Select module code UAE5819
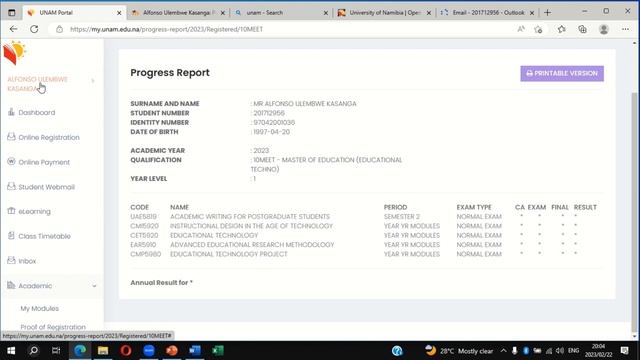Viewport: 640px width, 360px height. 144,217
